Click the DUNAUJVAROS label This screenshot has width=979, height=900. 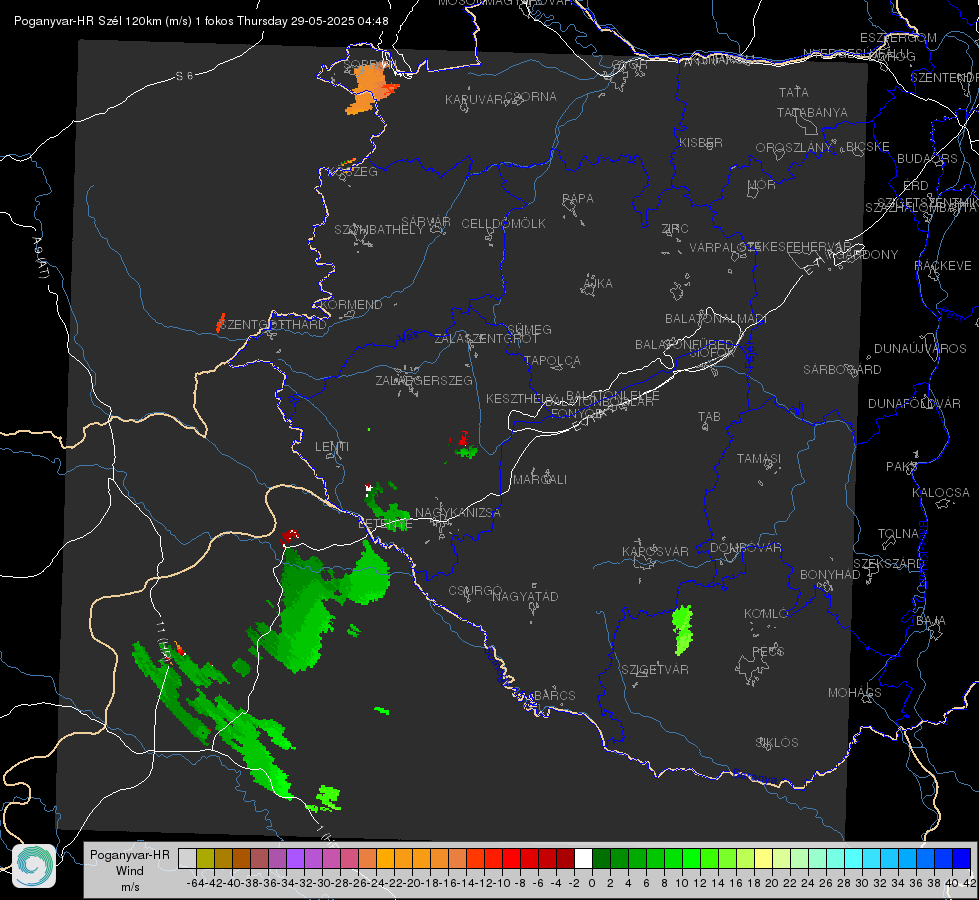coord(920,349)
